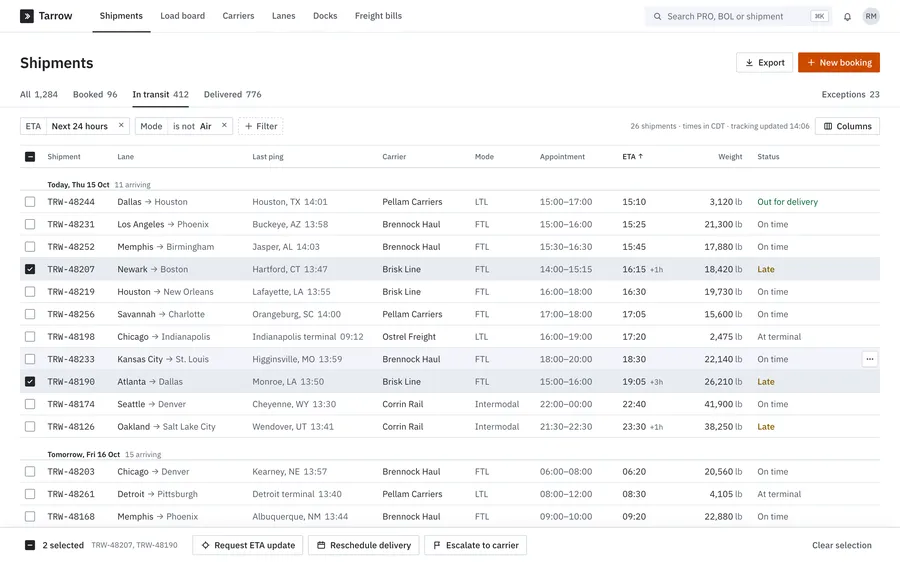Click the Export button
Viewport: 900px width, 562px height.
[x=765, y=63]
